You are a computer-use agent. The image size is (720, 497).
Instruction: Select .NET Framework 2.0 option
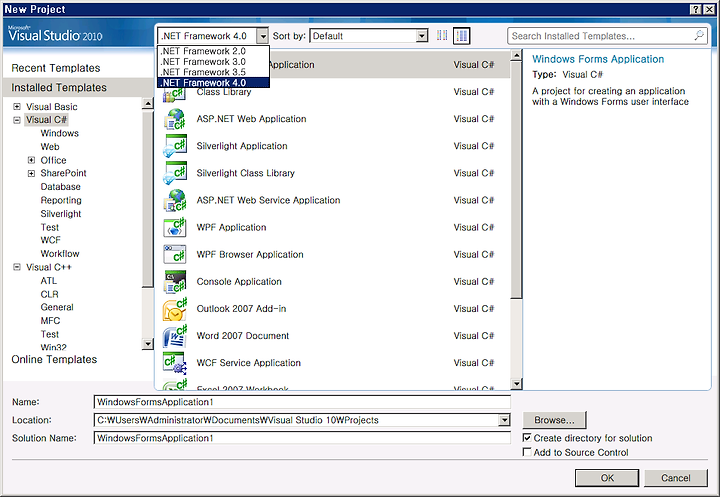(213, 51)
